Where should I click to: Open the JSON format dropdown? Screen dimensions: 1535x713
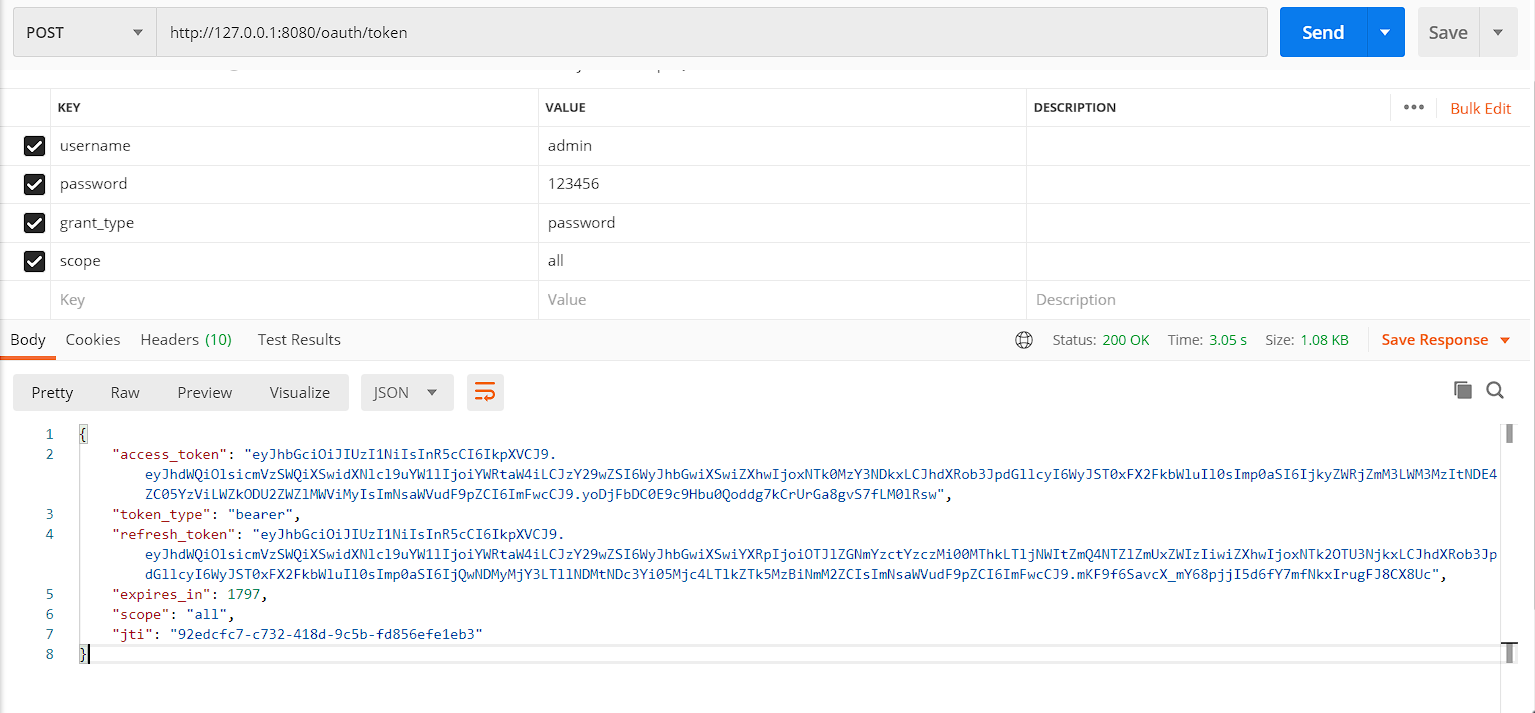407,392
